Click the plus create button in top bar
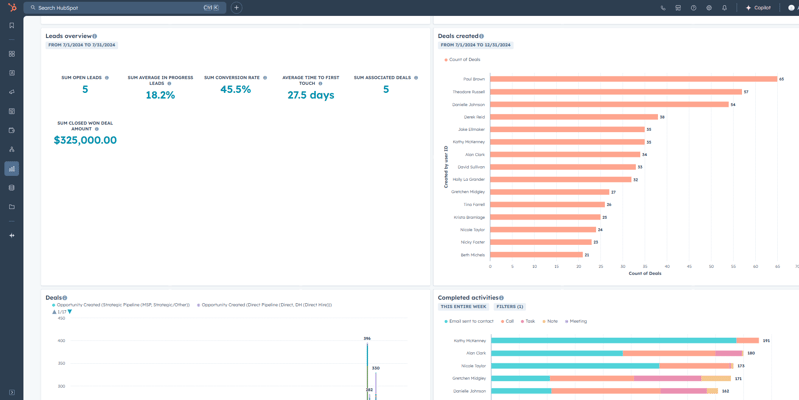 click(236, 8)
